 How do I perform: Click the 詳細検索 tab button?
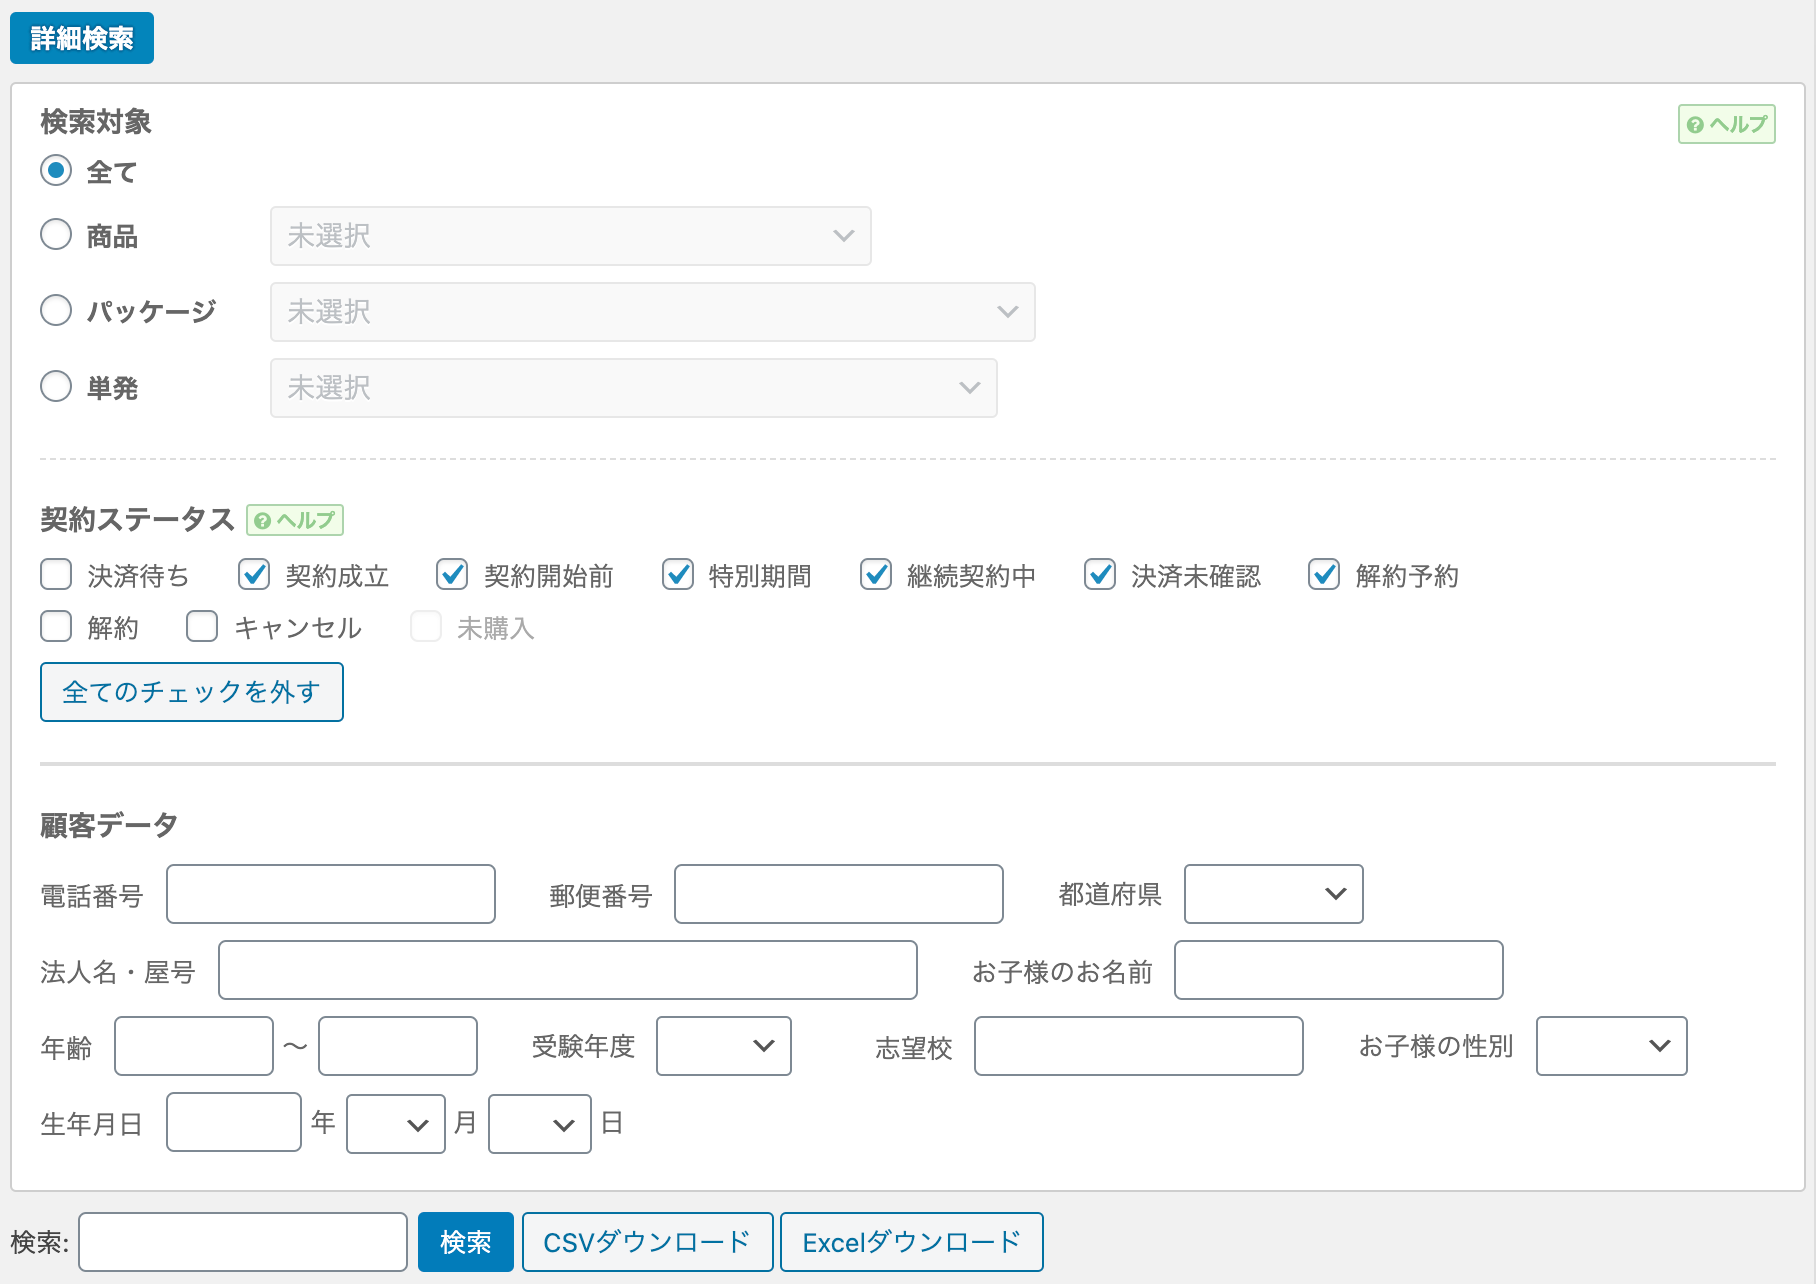(82, 38)
